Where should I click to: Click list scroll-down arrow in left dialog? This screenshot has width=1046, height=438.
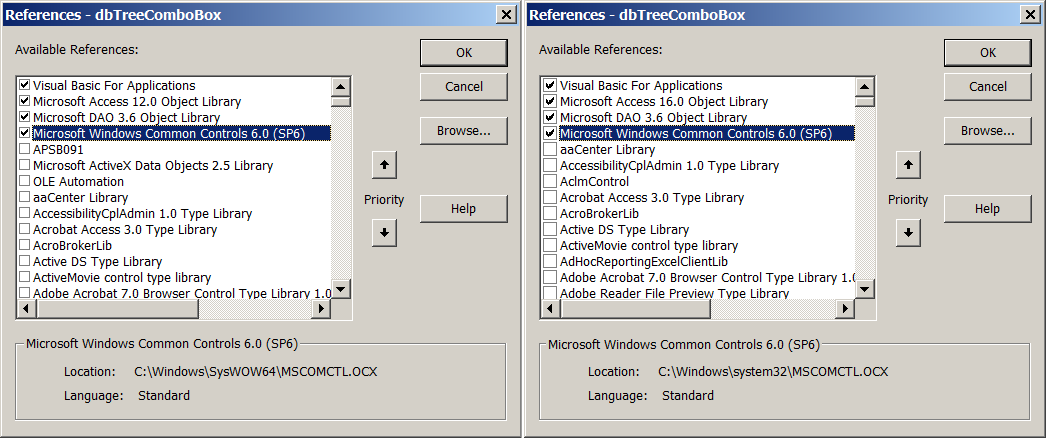pyautogui.click(x=341, y=289)
